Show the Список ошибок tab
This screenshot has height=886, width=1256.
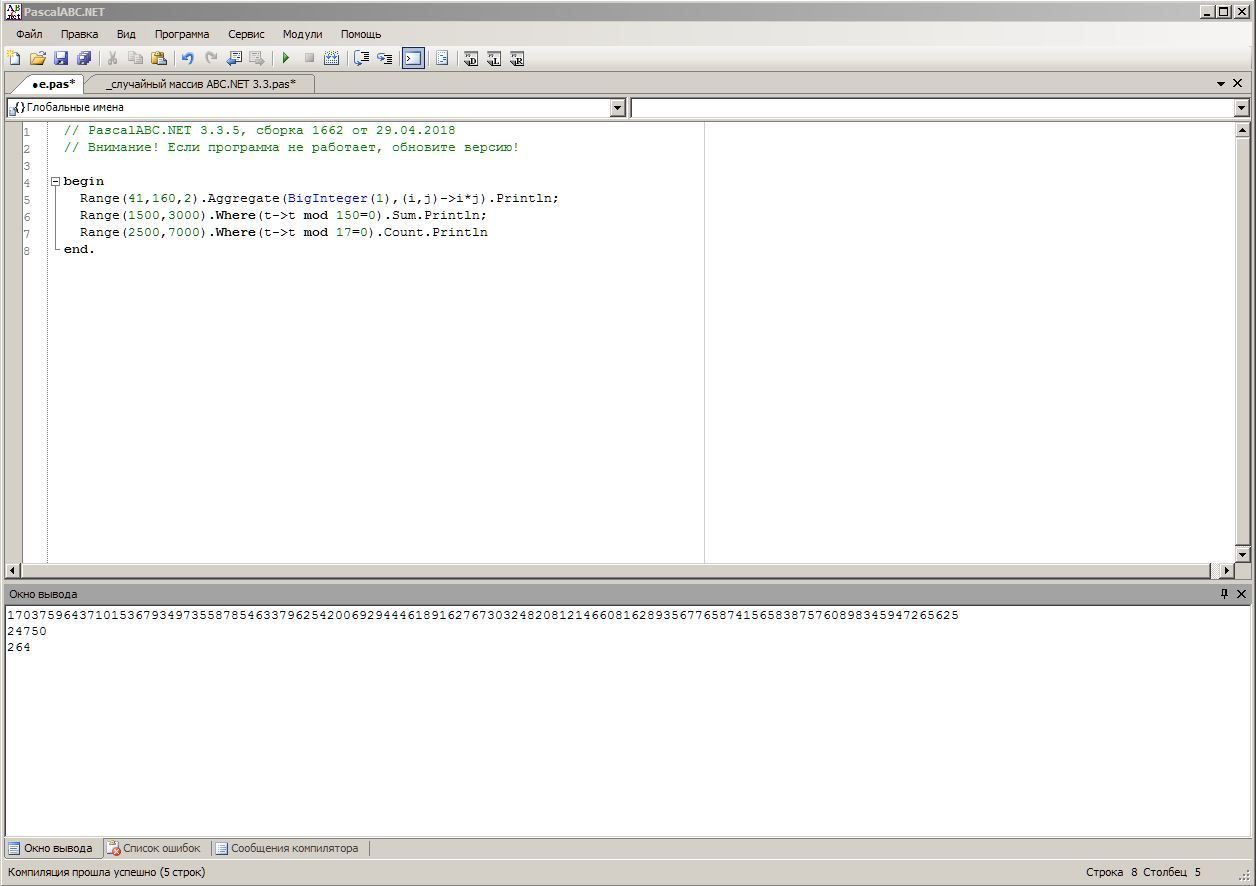coord(153,848)
